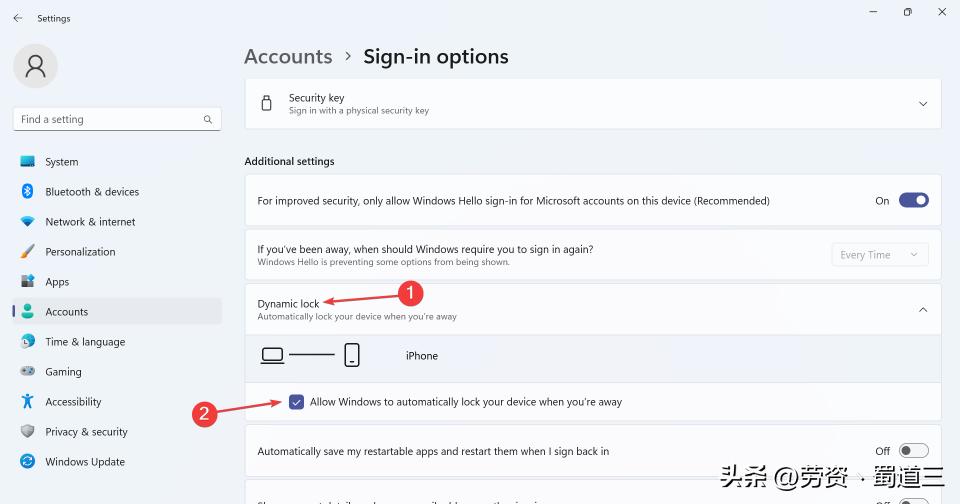The width and height of the screenshot is (960, 504).
Task: Click the Gaming controller icon
Action: [x=28, y=371]
